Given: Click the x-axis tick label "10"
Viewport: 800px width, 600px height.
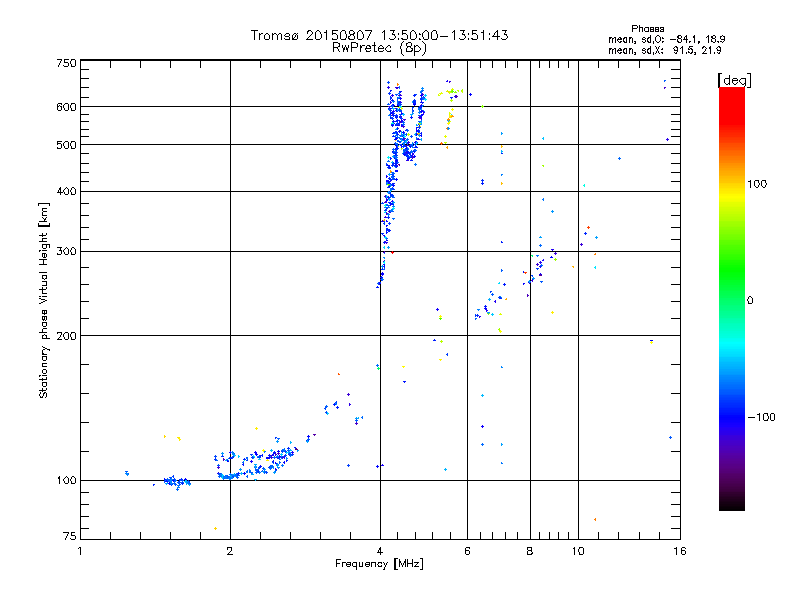Looking at the screenshot, I should click(x=578, y=551).
